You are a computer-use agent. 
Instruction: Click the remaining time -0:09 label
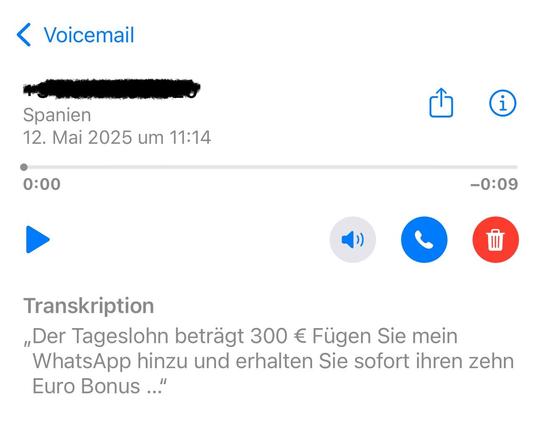click(x=494, y=184)
